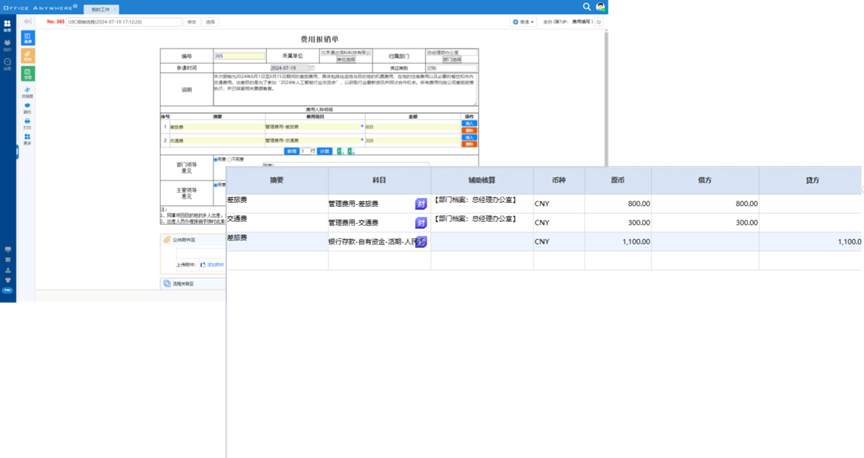Open the green 会签 sidebar icon
Screen dimensions: 864x458
(27, 74)
